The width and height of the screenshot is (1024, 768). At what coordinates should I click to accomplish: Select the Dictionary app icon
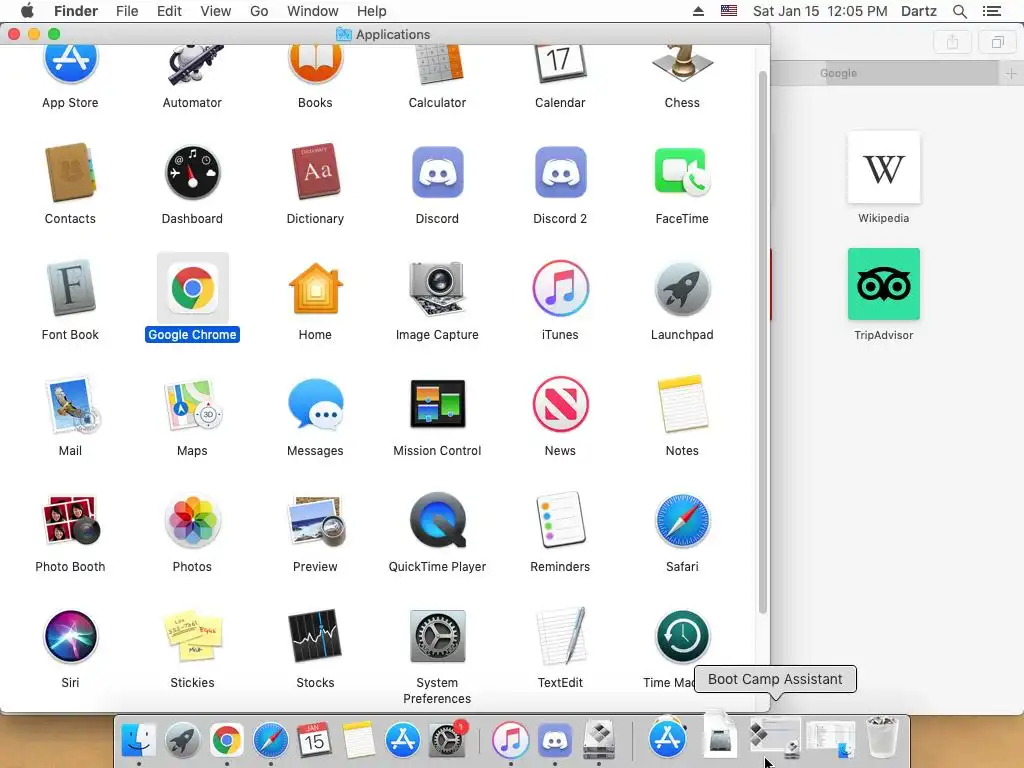point(315,171)
